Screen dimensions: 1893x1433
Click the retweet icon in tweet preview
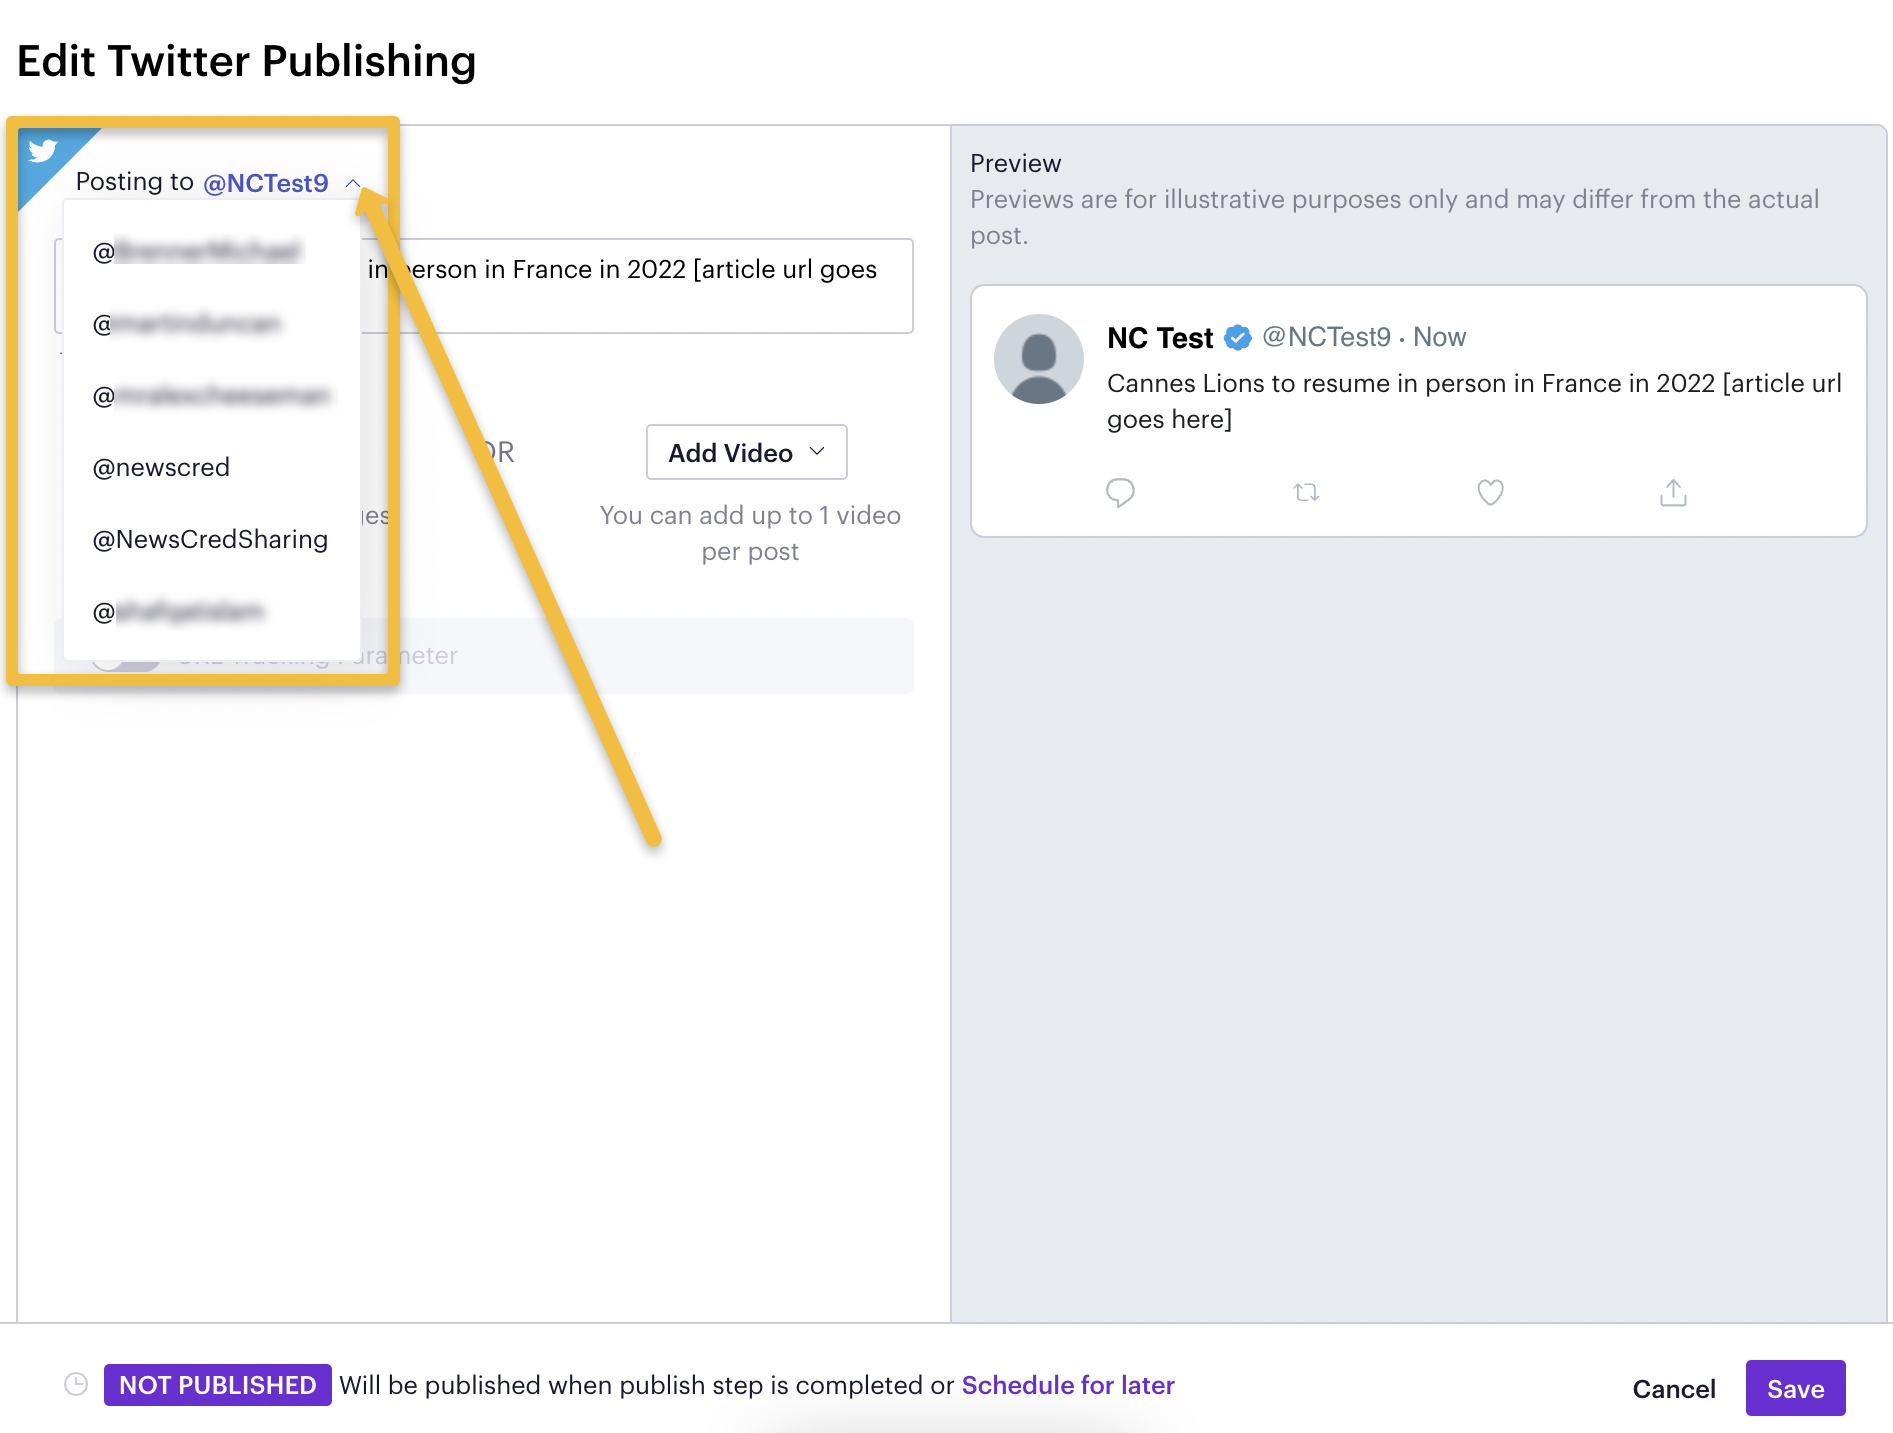click(x=1306, y=492)
